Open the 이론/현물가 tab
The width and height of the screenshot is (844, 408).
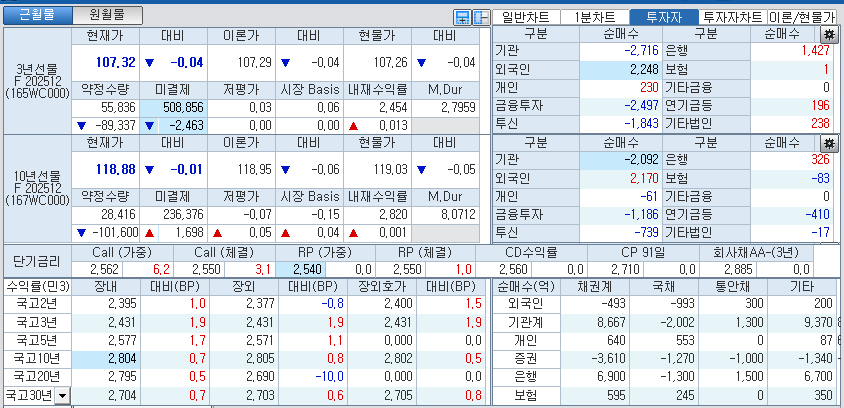coord(802,17)
